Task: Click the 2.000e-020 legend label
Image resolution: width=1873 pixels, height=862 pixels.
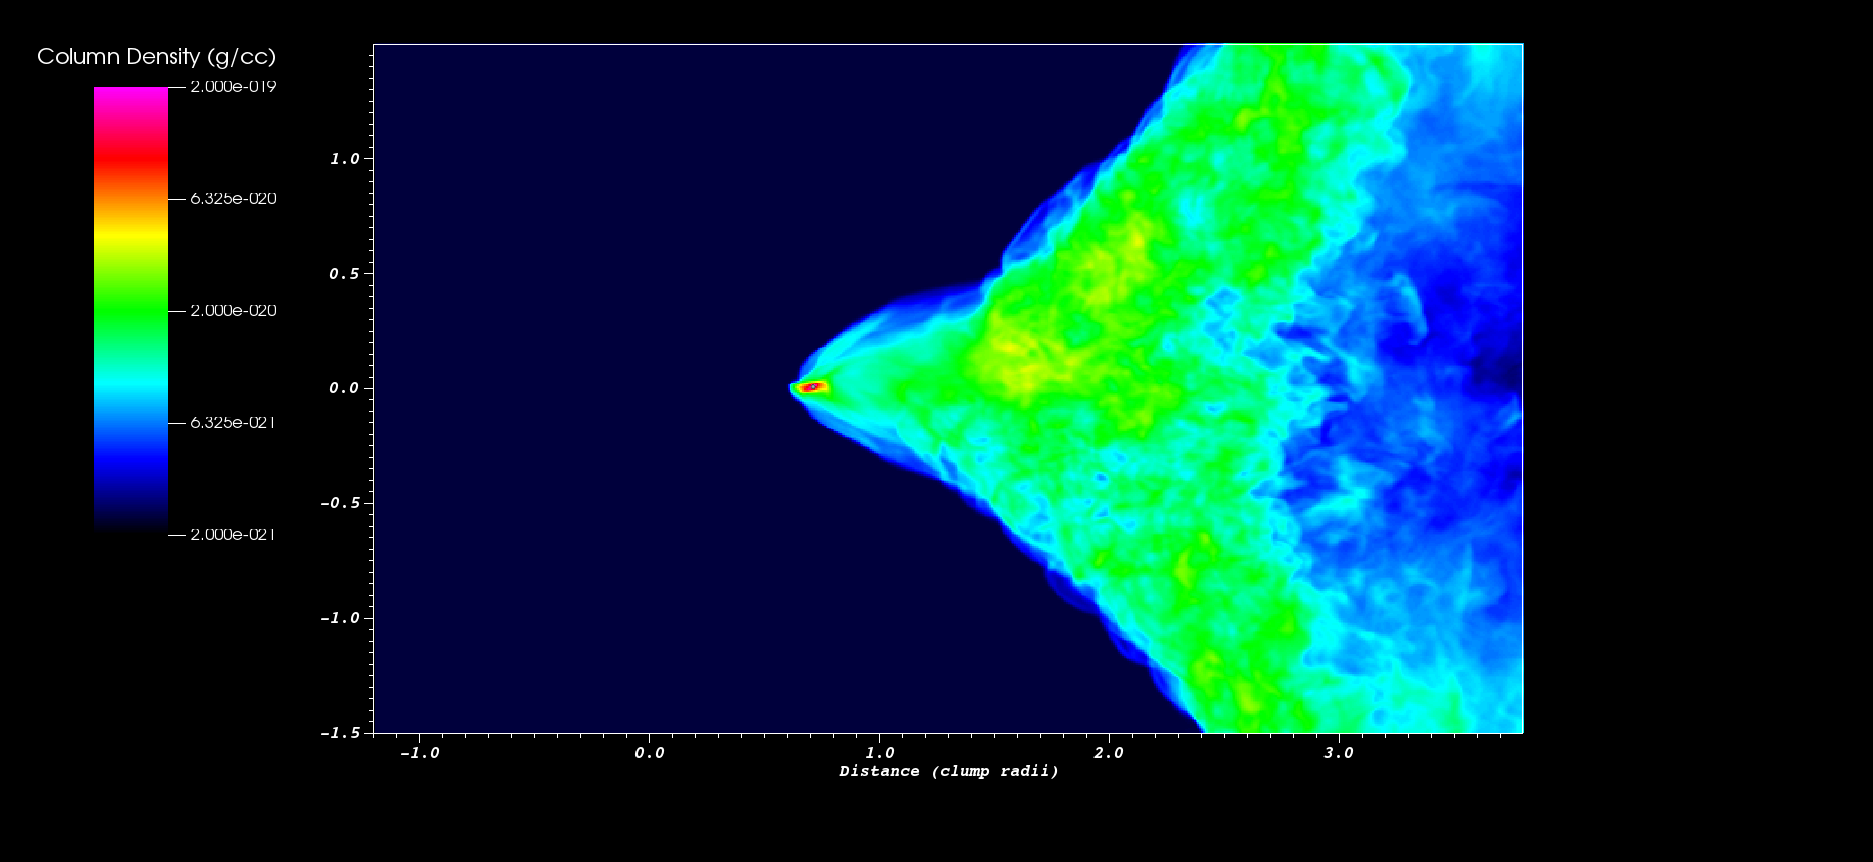Action: click(x=233, y=311)
